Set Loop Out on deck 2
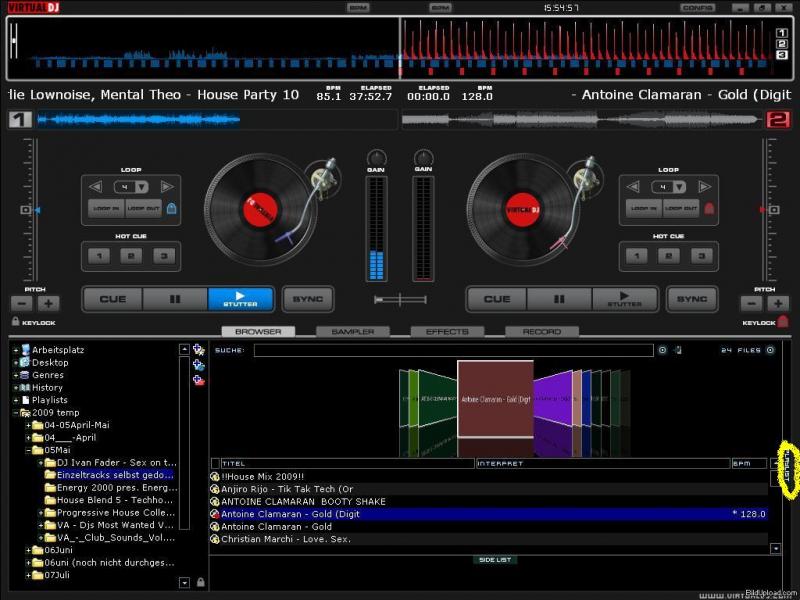 [x=681, y=209]
